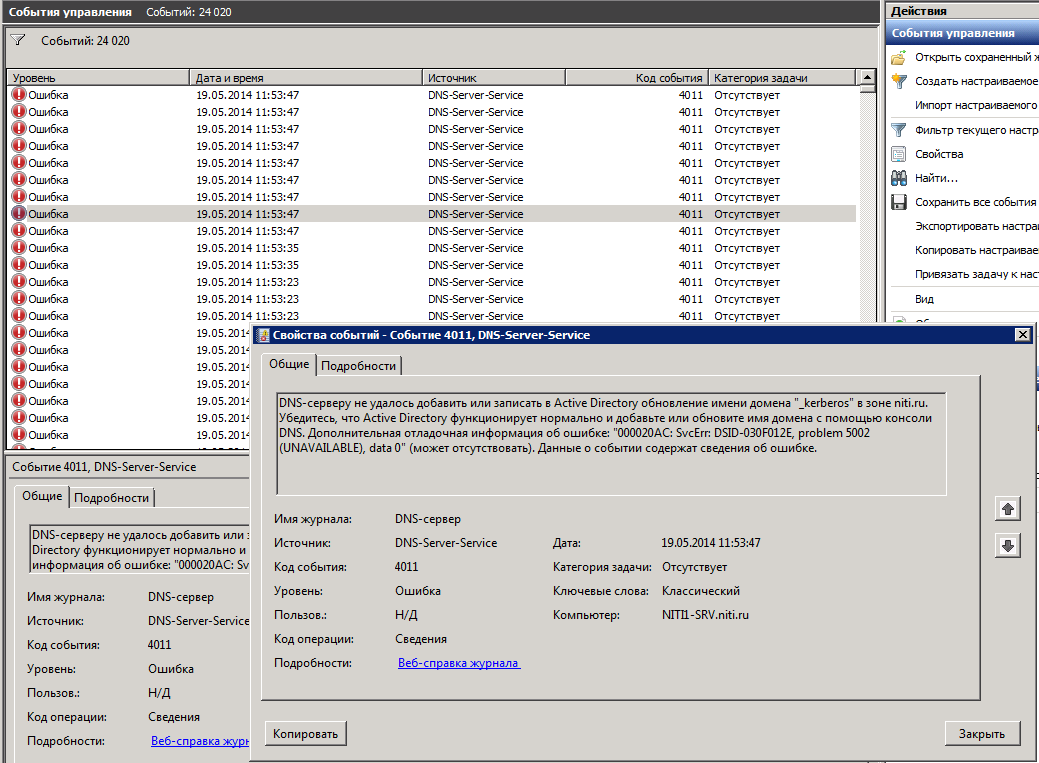This screenshot has width=1039, height=763.
Task: Click Открыть сохраненный журнал action
Action: click(x=977, y=58)
